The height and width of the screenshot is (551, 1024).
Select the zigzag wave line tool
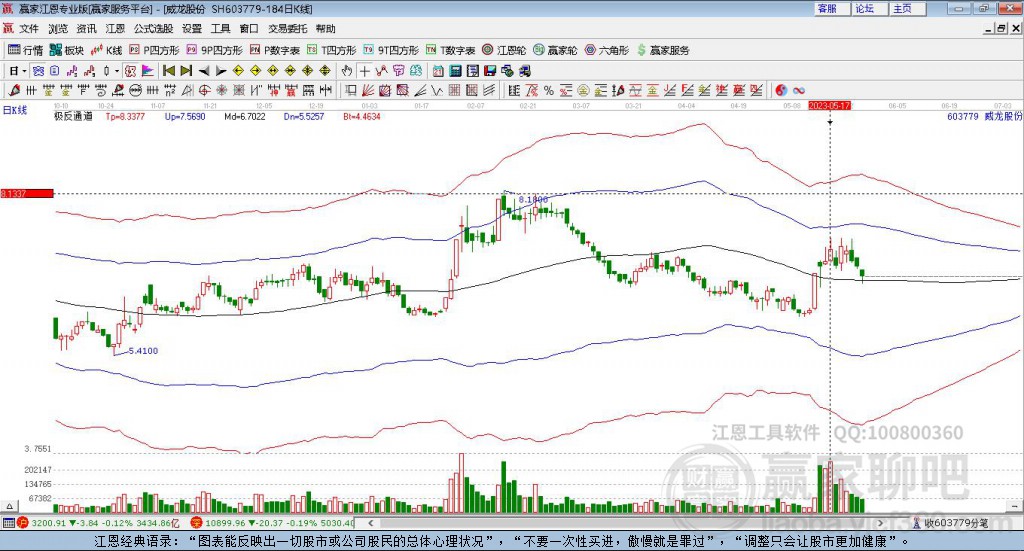click(x=436, y=91)
